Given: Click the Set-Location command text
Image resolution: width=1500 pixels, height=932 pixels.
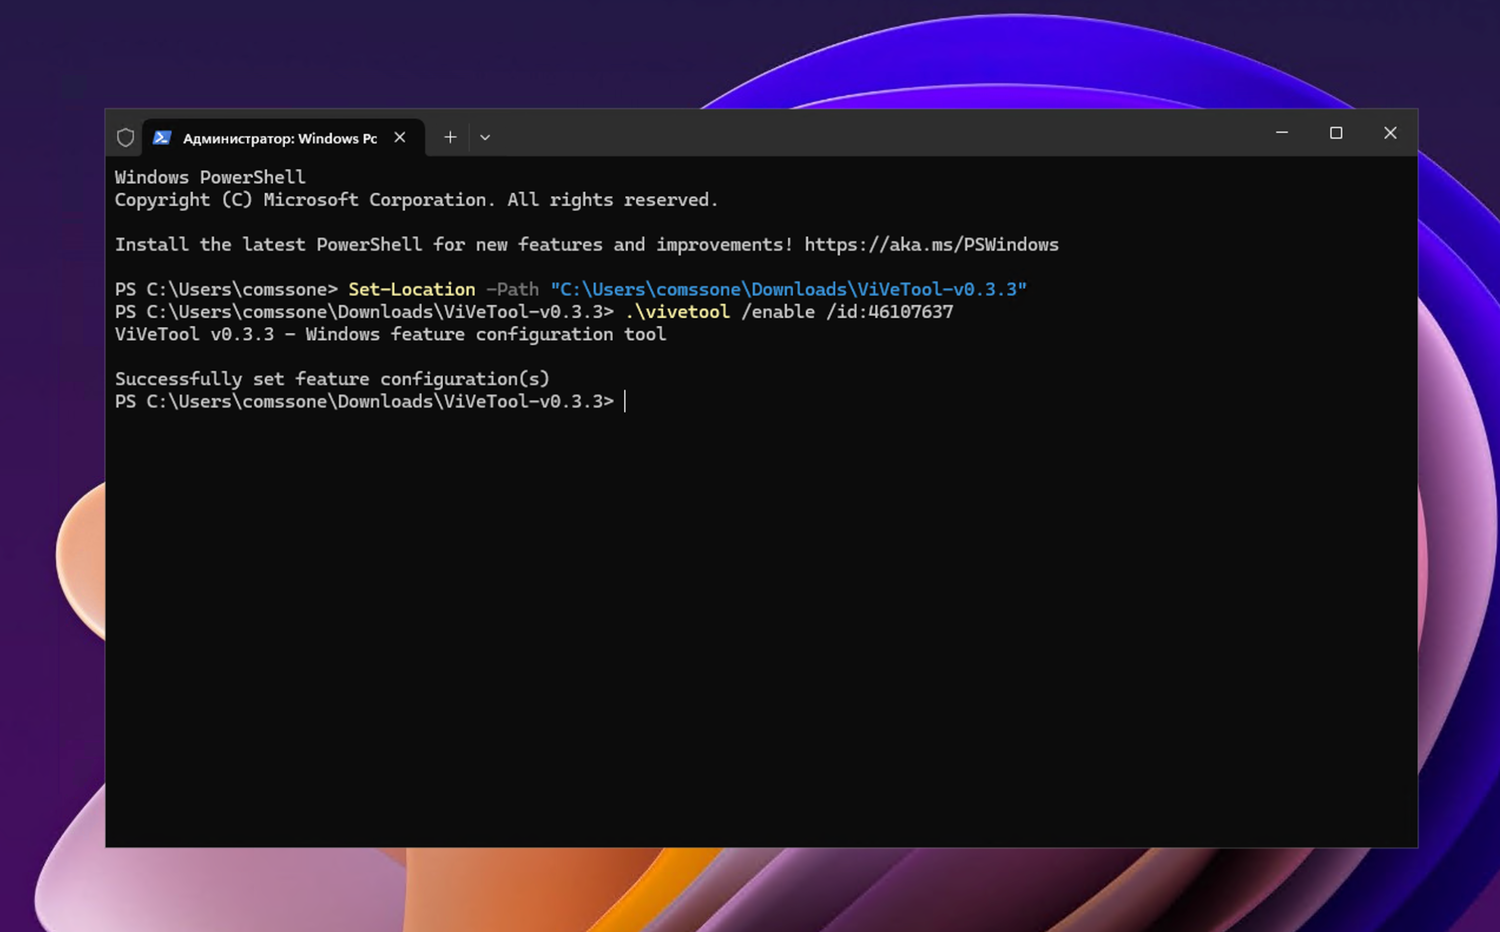Looking at the screenshot, I should pos(412,289).
